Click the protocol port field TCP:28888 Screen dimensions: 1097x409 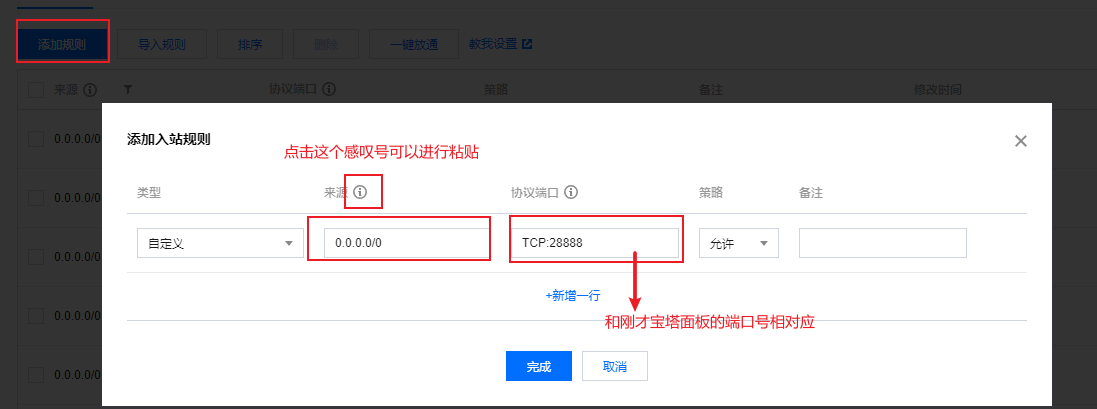[595, 243]
